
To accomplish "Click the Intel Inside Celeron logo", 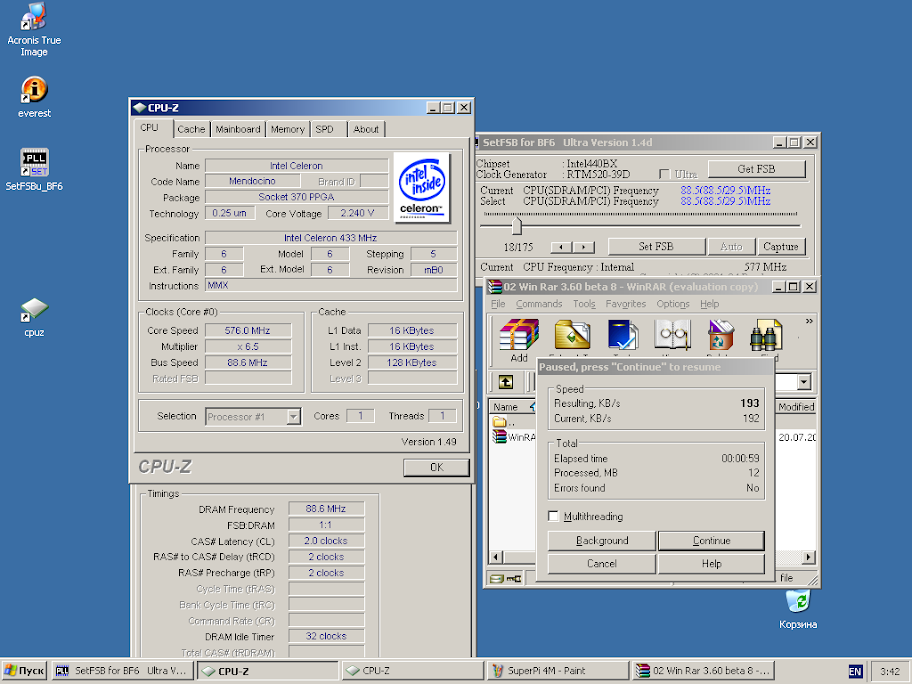I will (422, 187).
